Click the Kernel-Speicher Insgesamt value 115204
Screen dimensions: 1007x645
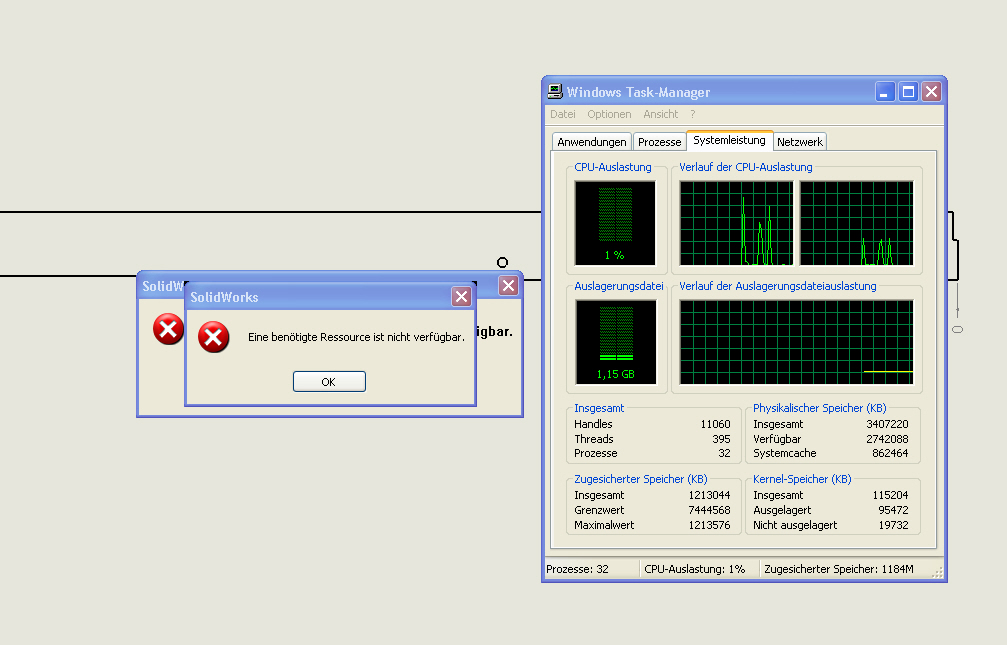890,495
